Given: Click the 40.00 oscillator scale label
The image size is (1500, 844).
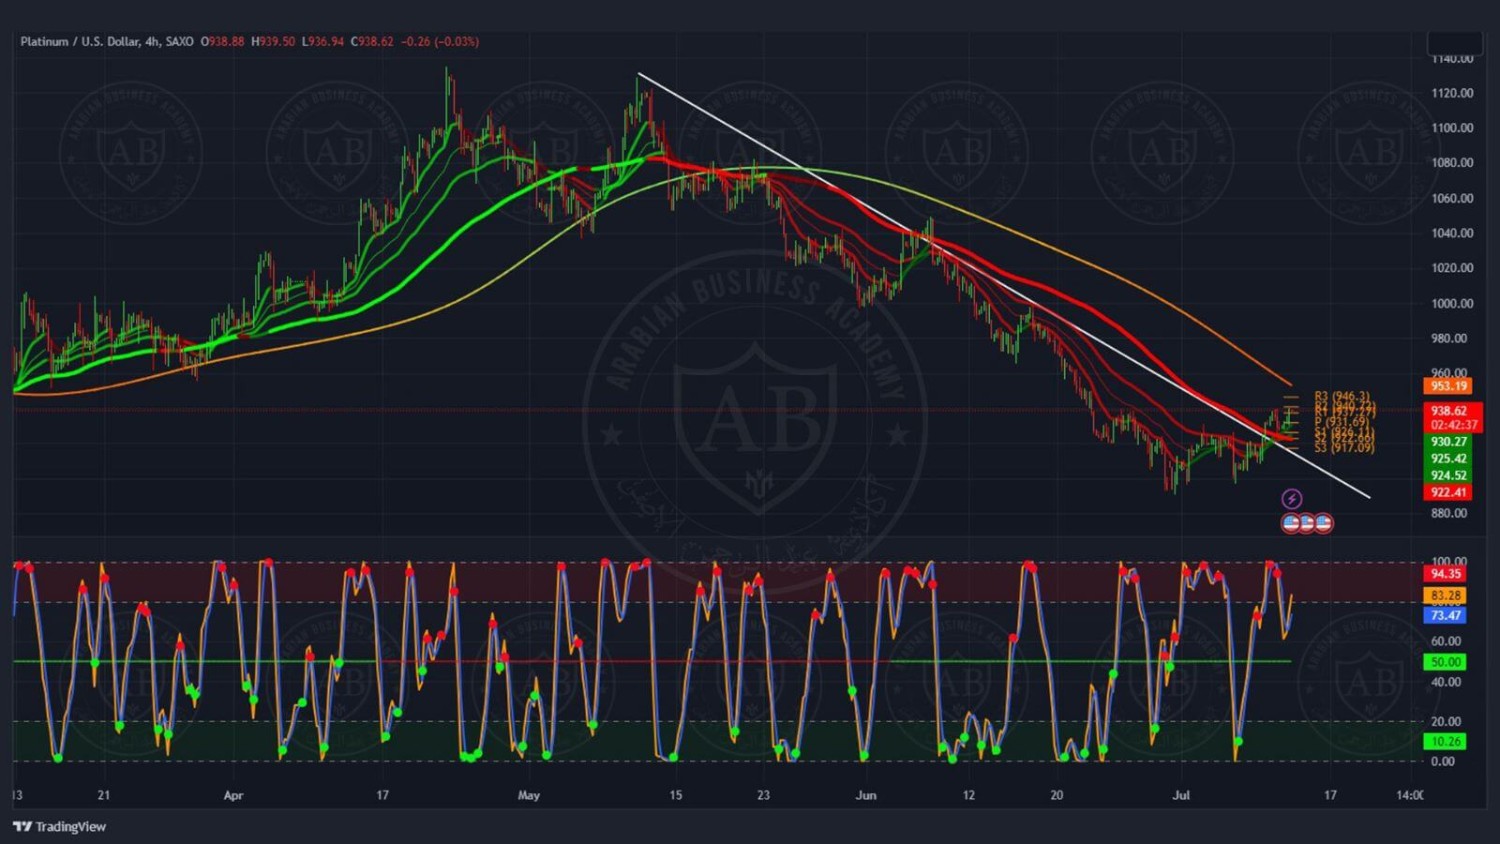Looking at the screenshot, I should (x=1446, y=682).
